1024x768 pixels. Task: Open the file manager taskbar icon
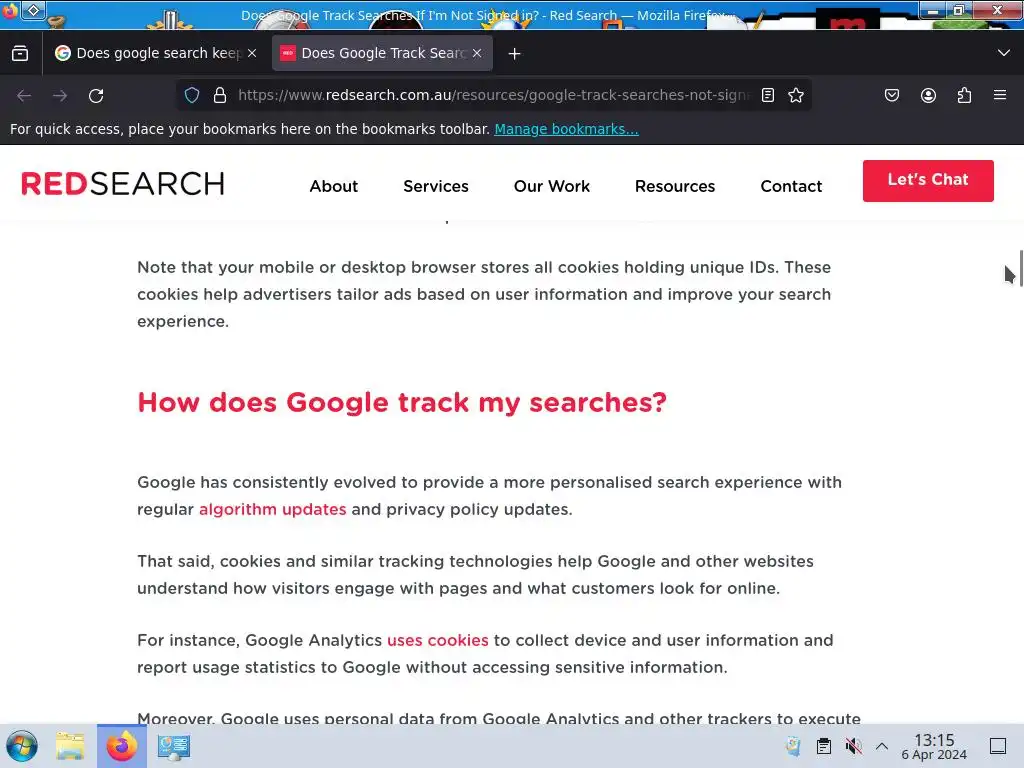pos(70,746)
